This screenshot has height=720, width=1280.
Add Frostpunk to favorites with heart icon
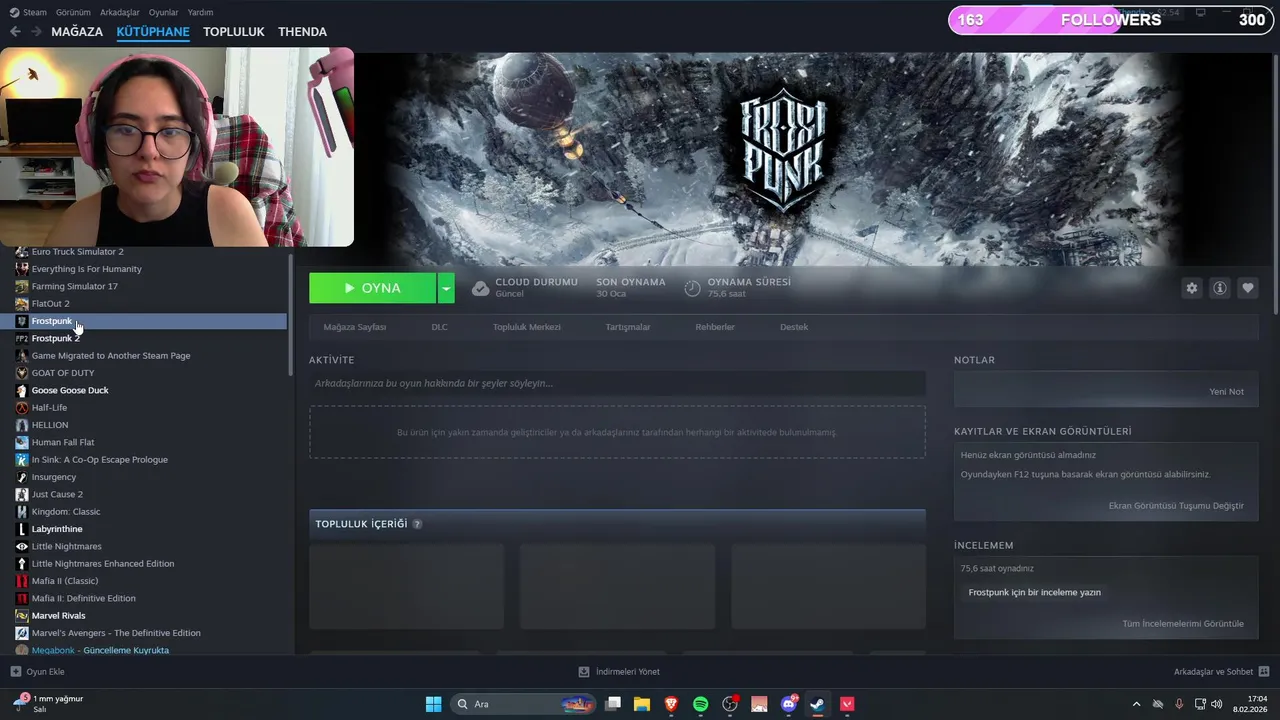(1247, 288)
